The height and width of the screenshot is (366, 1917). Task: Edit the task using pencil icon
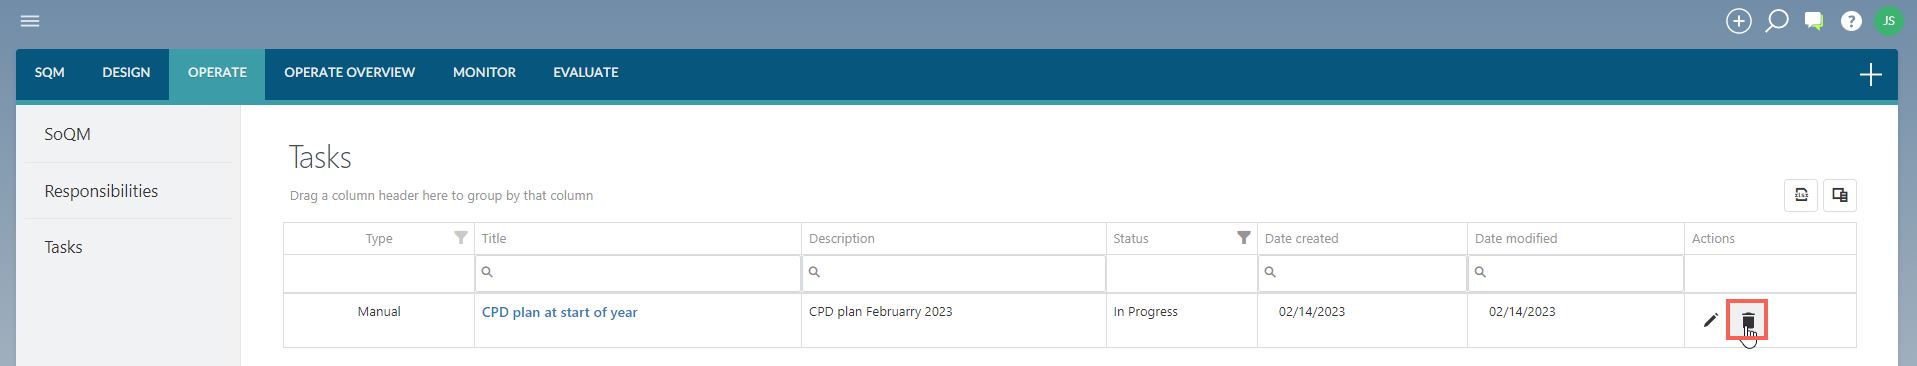pyautogui.click(x=1710, y=321)
